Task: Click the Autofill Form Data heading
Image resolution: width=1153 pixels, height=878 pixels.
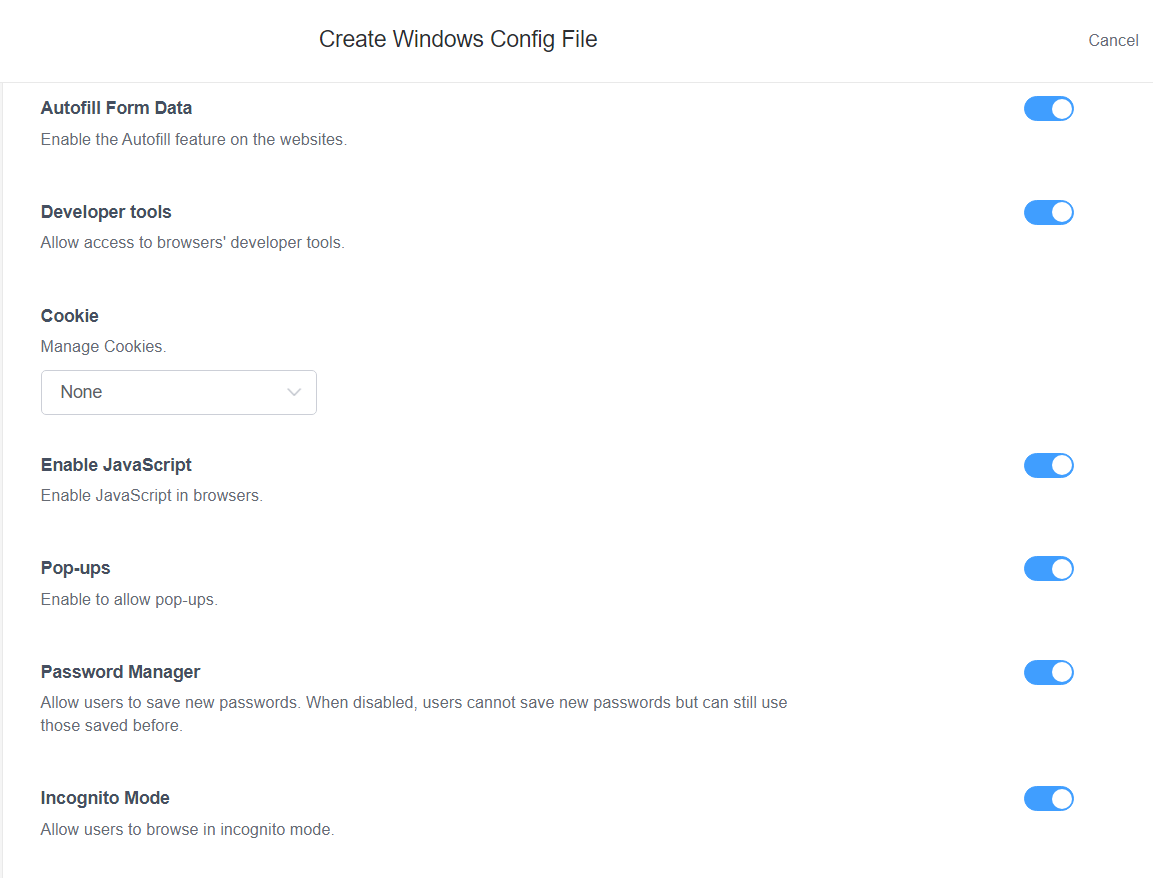Action: point(116,107)
